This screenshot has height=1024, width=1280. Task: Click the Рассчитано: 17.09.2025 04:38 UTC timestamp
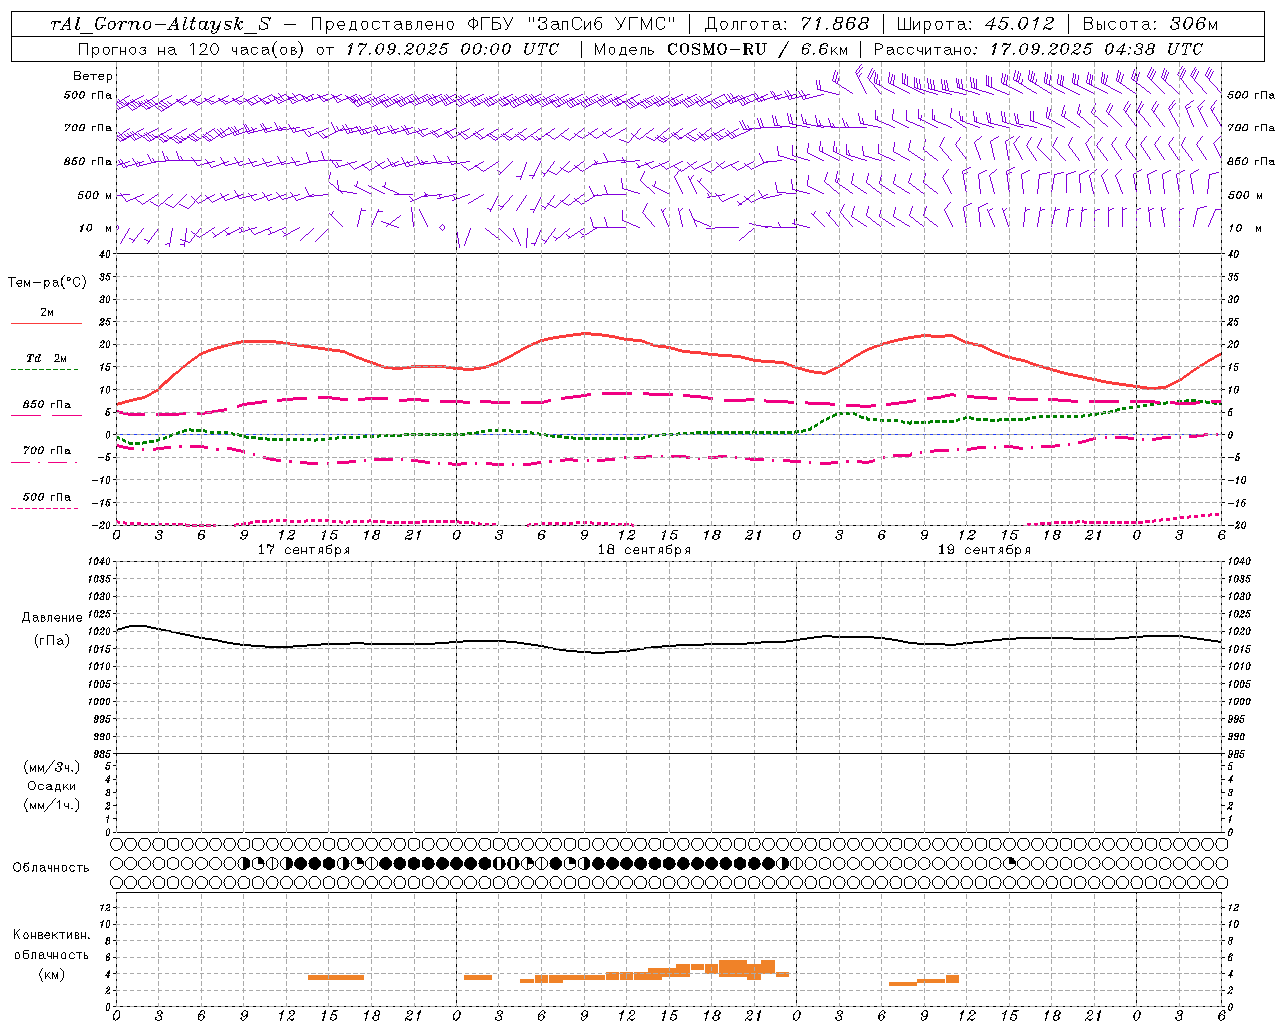[x=1038, y=49]
